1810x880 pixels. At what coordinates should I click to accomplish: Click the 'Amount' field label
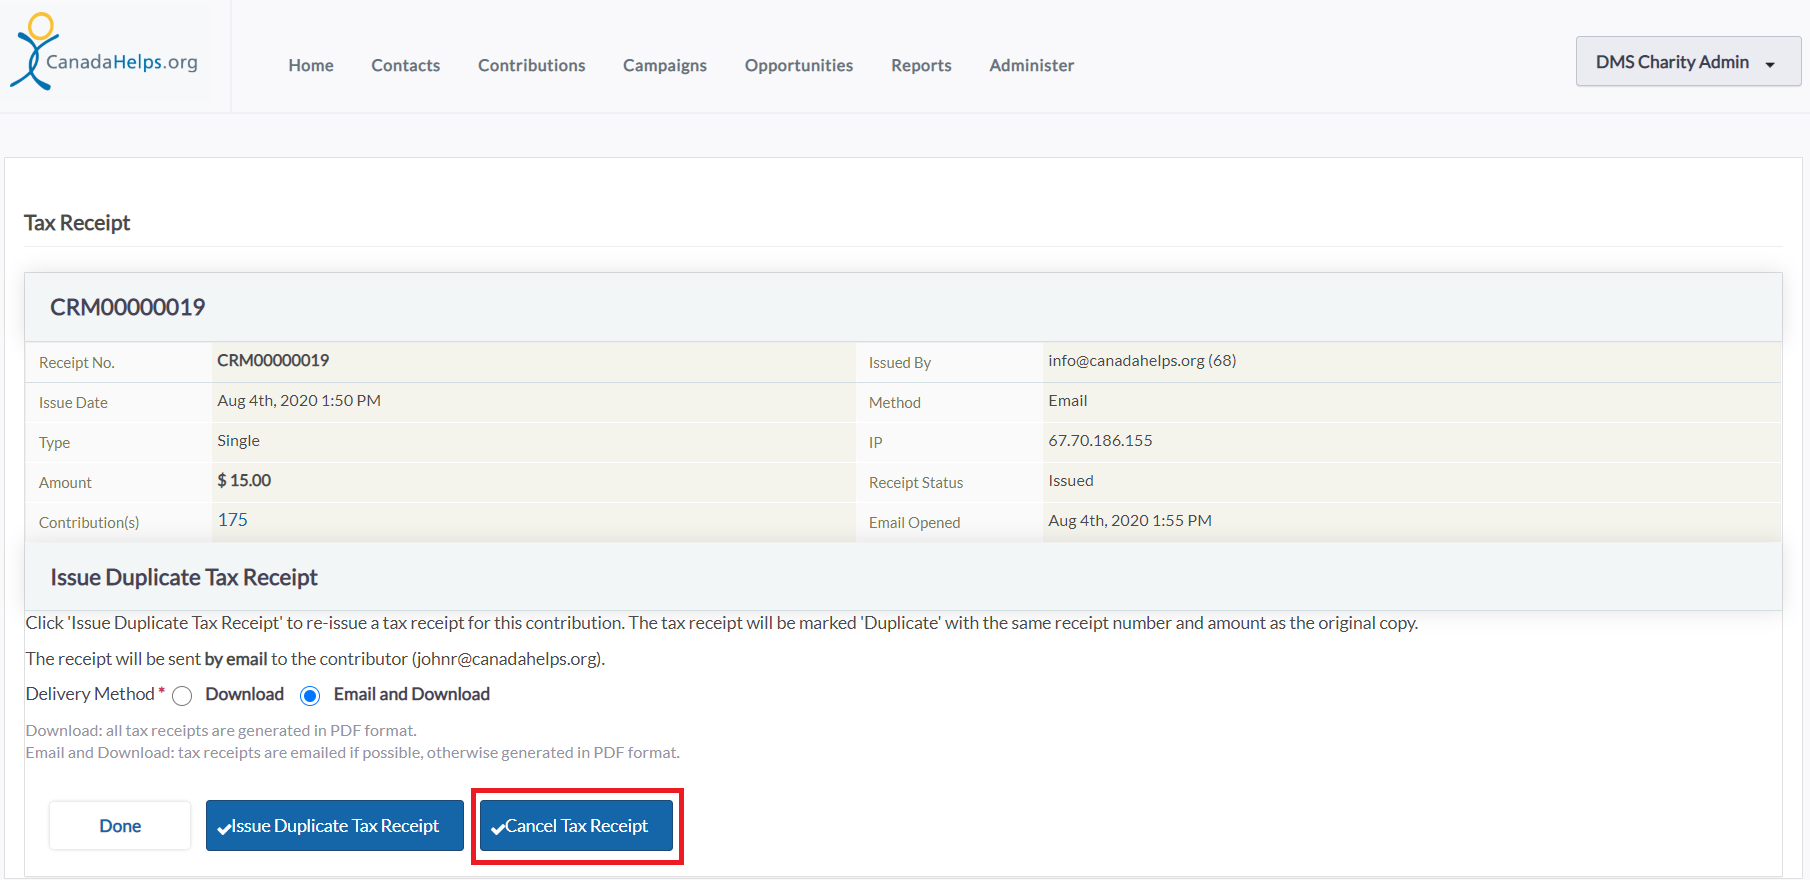(65, 483)
